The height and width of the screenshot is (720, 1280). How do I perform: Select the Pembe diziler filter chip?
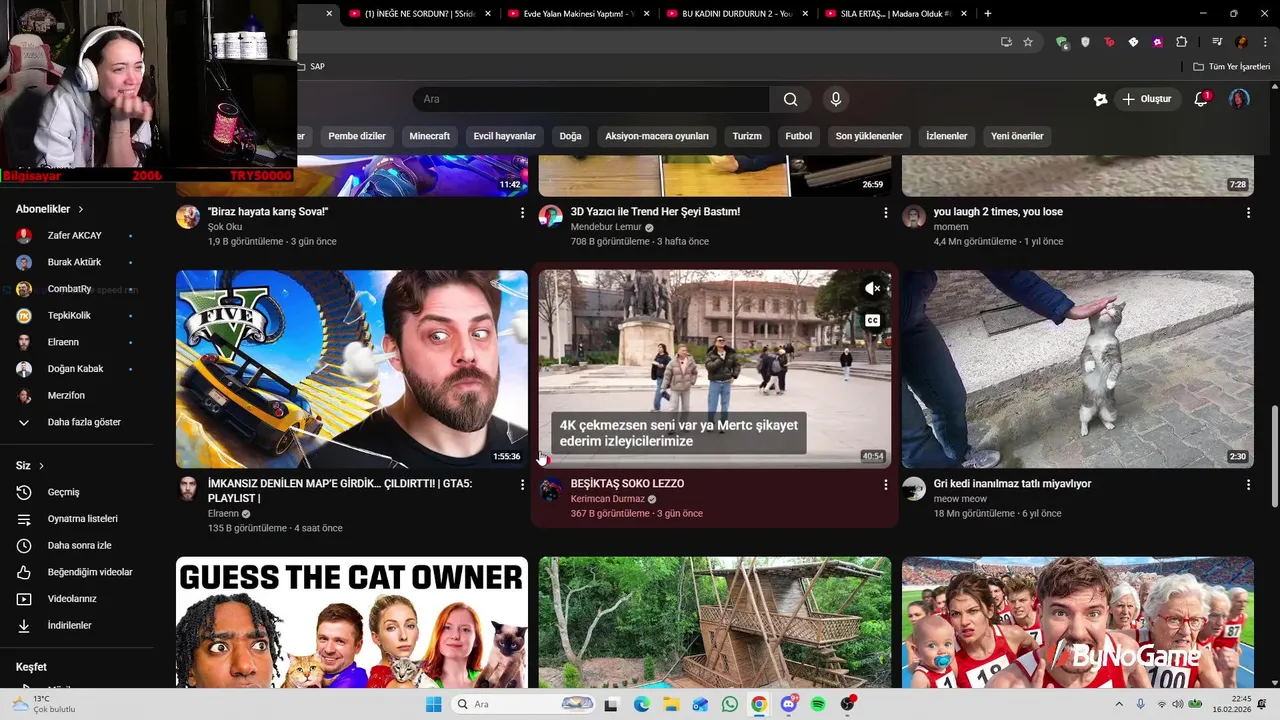point(357,136)
